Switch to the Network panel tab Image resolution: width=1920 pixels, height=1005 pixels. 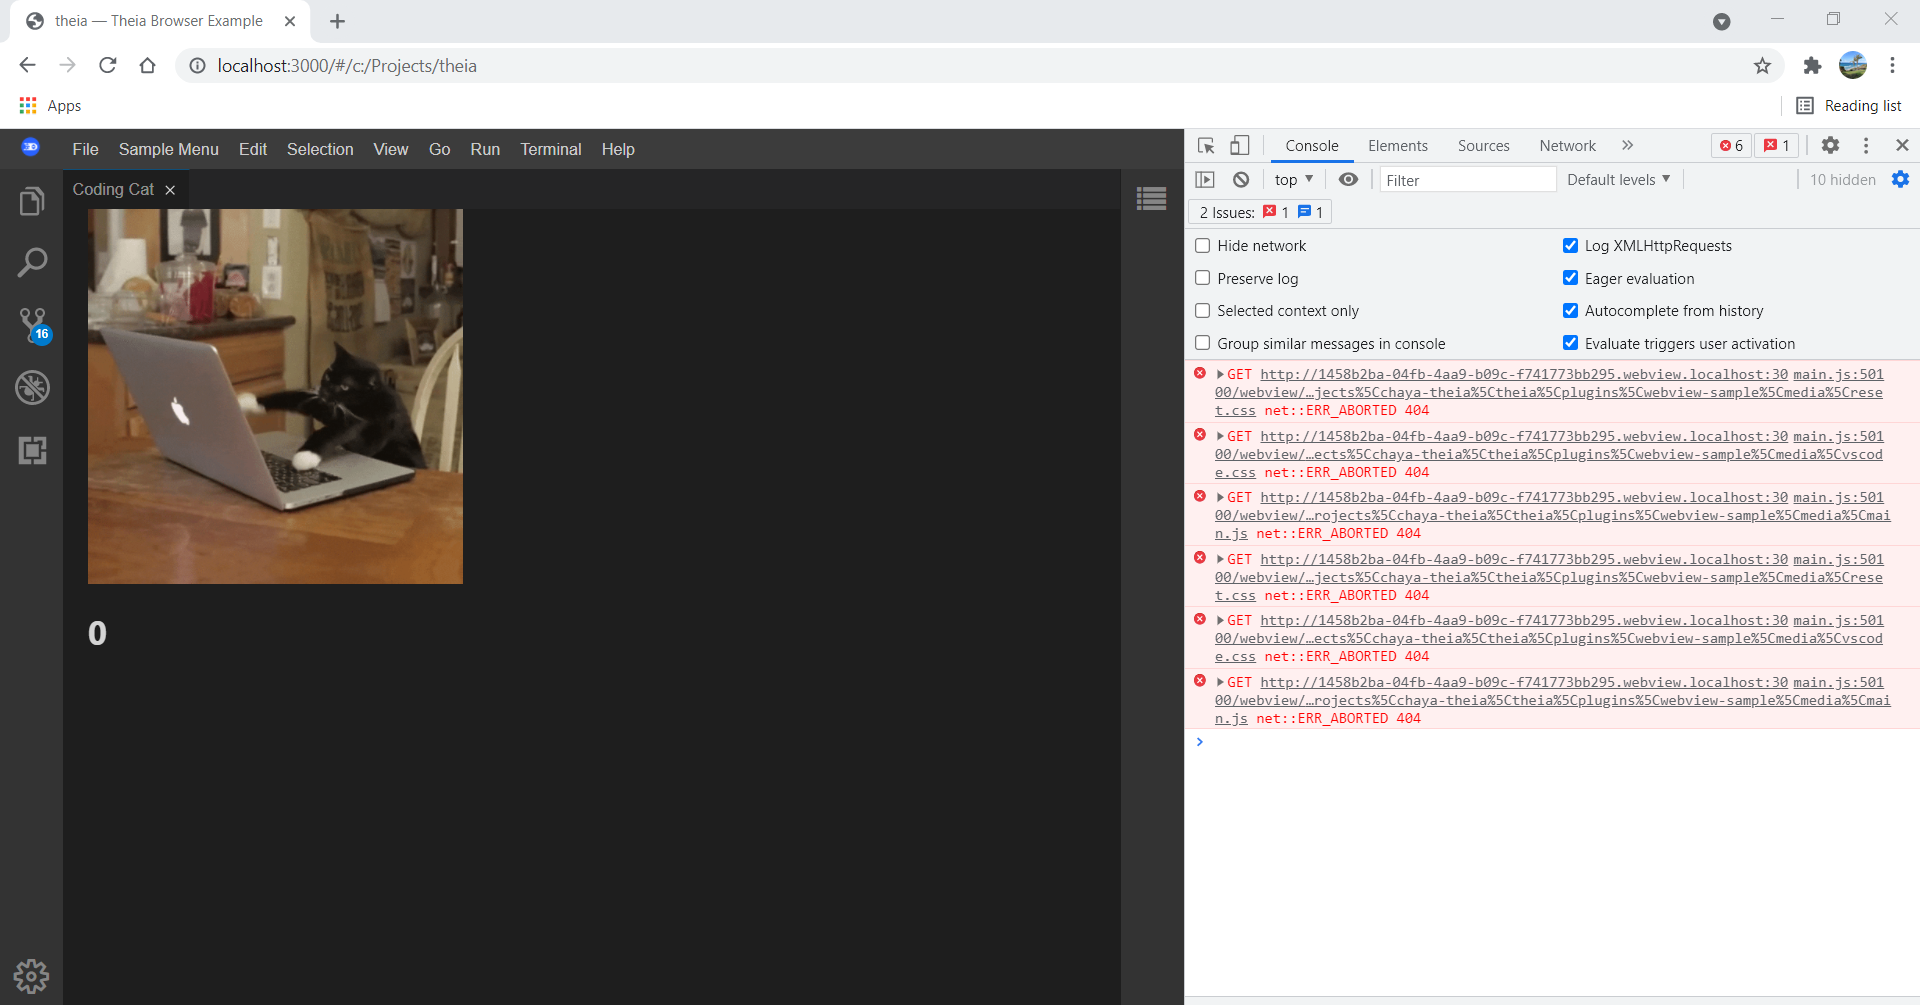point(1566,145)
